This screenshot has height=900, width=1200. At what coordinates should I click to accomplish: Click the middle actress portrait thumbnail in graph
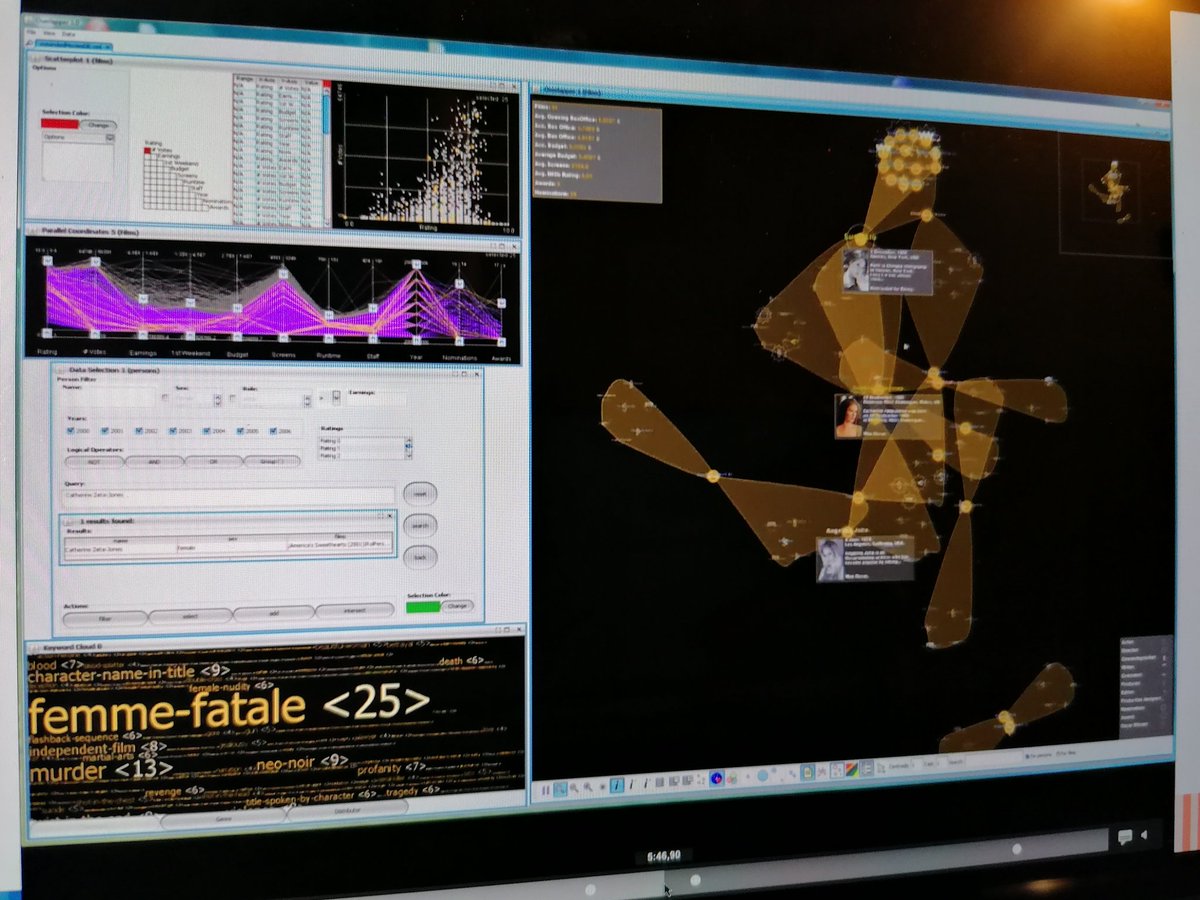pyautogui.click(x=849, y=416)
